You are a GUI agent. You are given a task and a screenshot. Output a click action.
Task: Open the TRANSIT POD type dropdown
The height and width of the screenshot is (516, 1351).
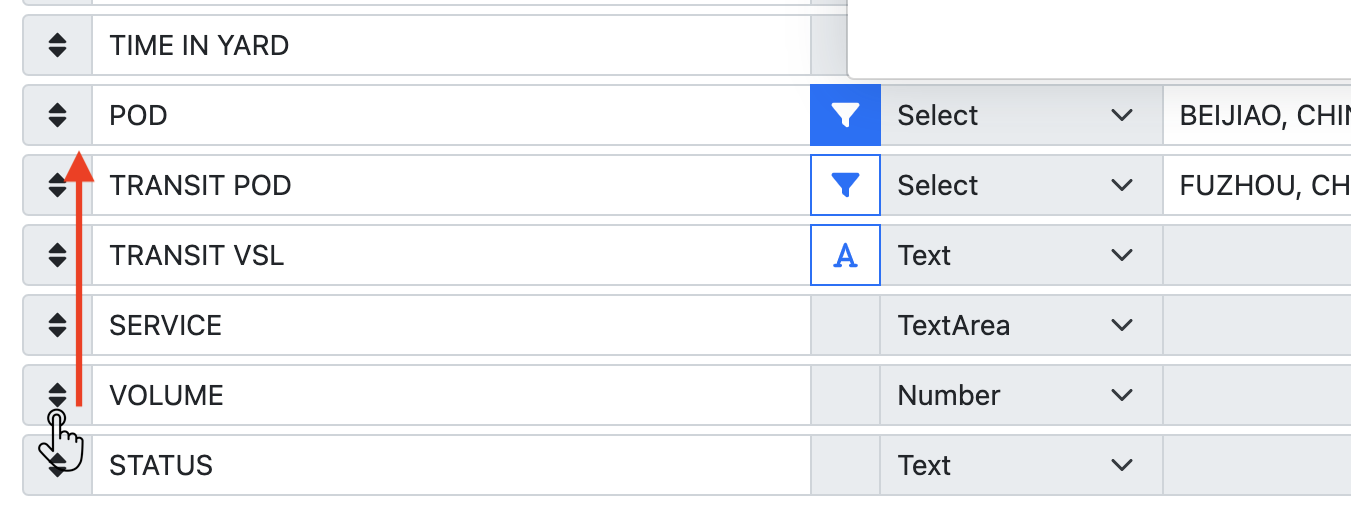pos(1020,186)
